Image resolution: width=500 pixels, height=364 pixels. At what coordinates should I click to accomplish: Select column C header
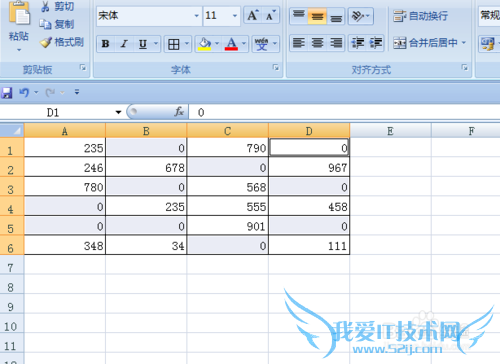coord(228,131)
